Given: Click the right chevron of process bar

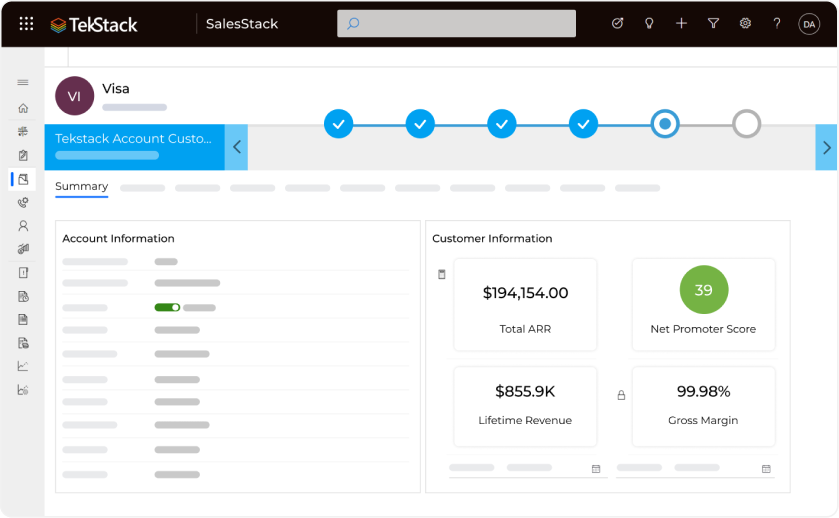Looking at the screenshot, I should [x=826, y=147].
